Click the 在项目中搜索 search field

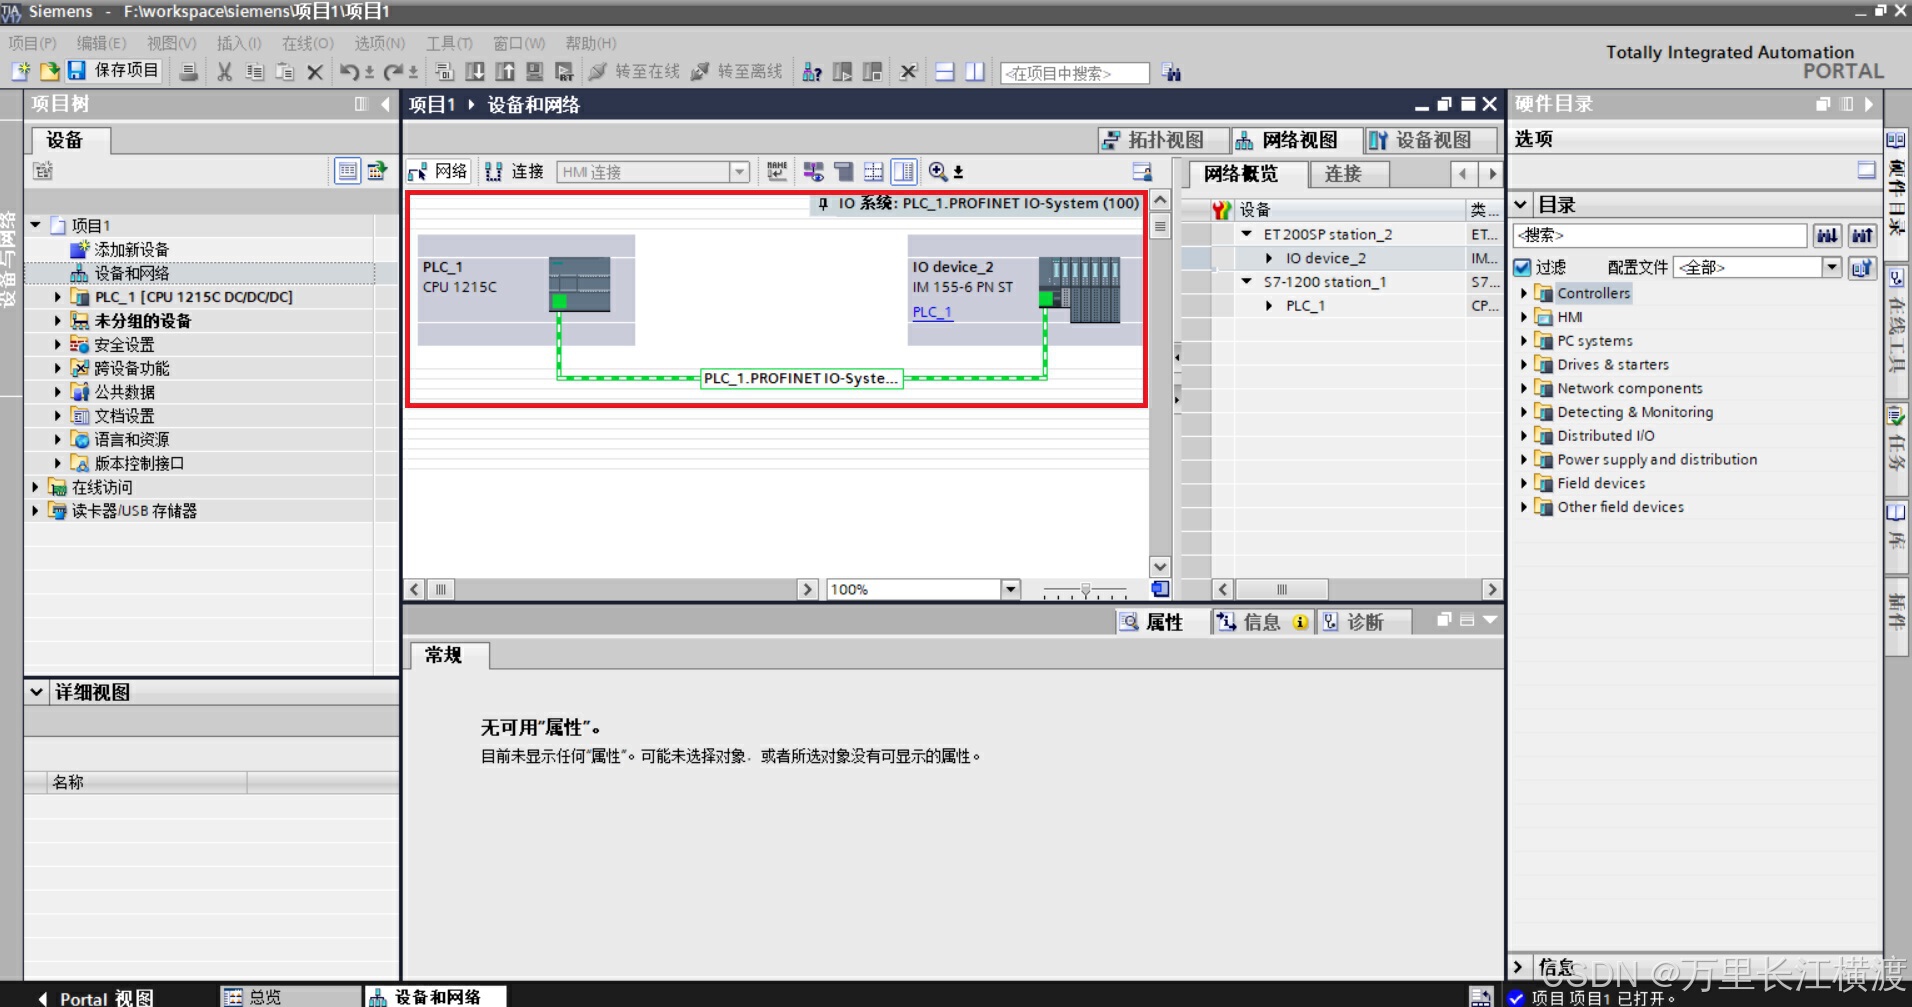(1075, 73)
